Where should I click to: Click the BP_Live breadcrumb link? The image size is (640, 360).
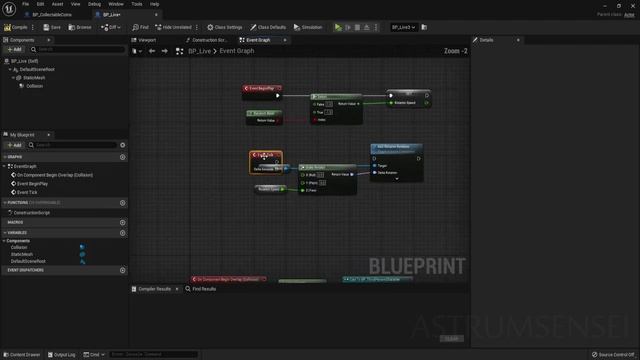point(200,51)
